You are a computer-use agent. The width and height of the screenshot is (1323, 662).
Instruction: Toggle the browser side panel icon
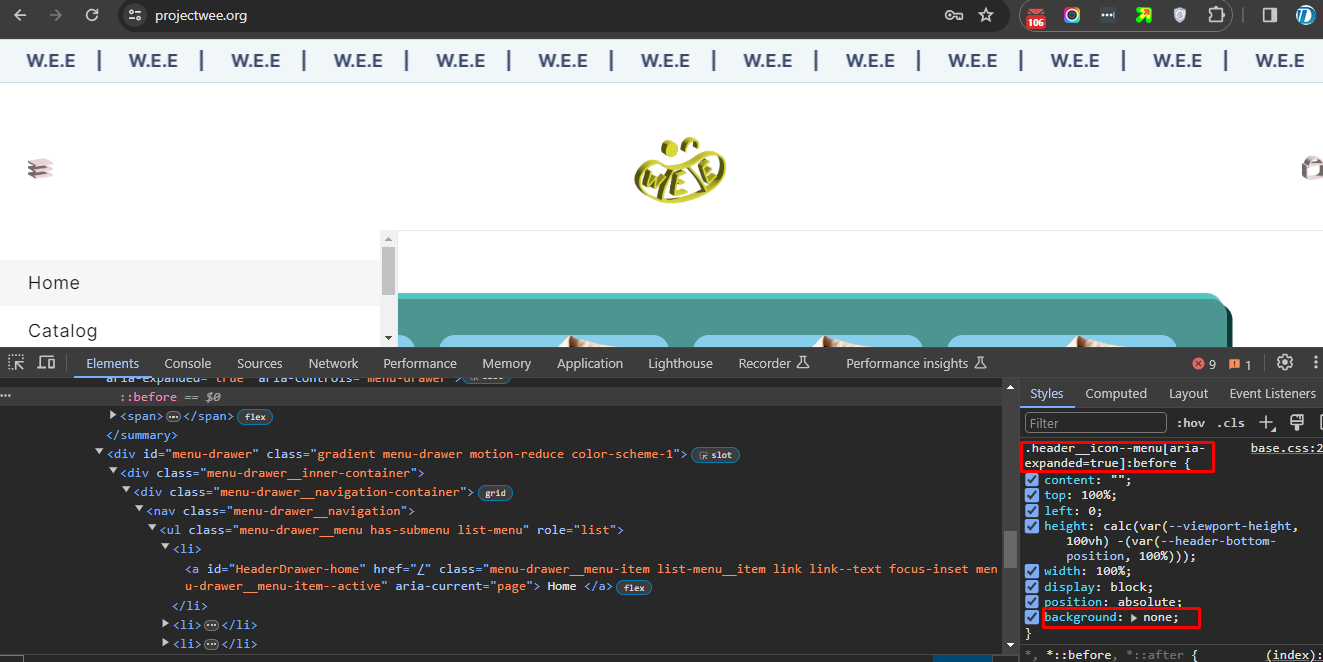click(1269, 15)
